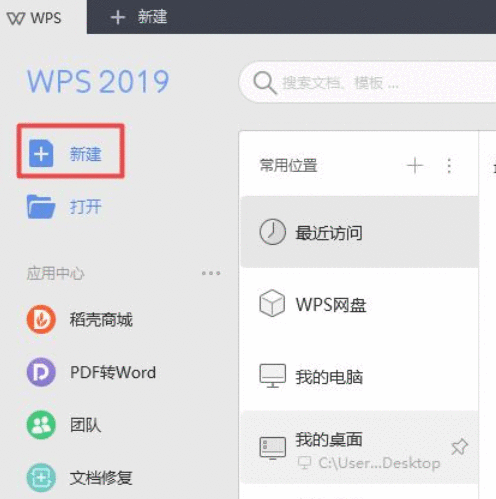Focus the 搜索文档、模板 search field
The width and height of the screenshot is (496, 499).
click(x=368, y=82)
